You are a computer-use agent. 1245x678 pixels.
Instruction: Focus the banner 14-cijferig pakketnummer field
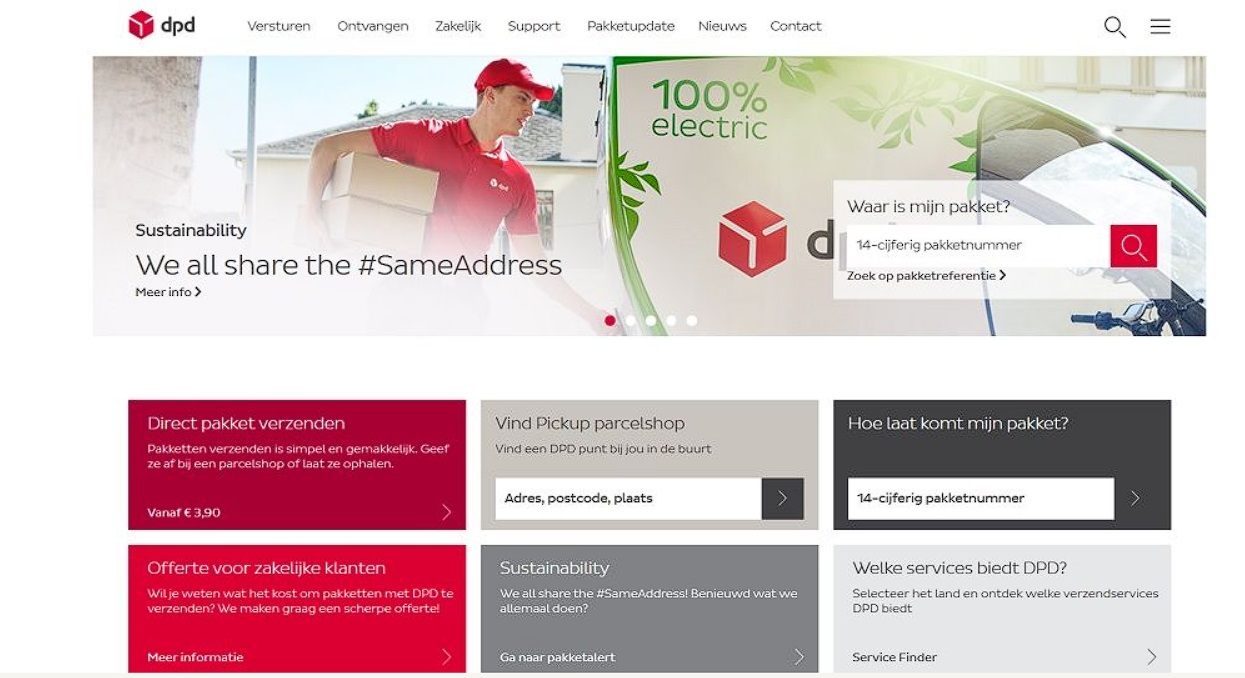click(978, 246)
